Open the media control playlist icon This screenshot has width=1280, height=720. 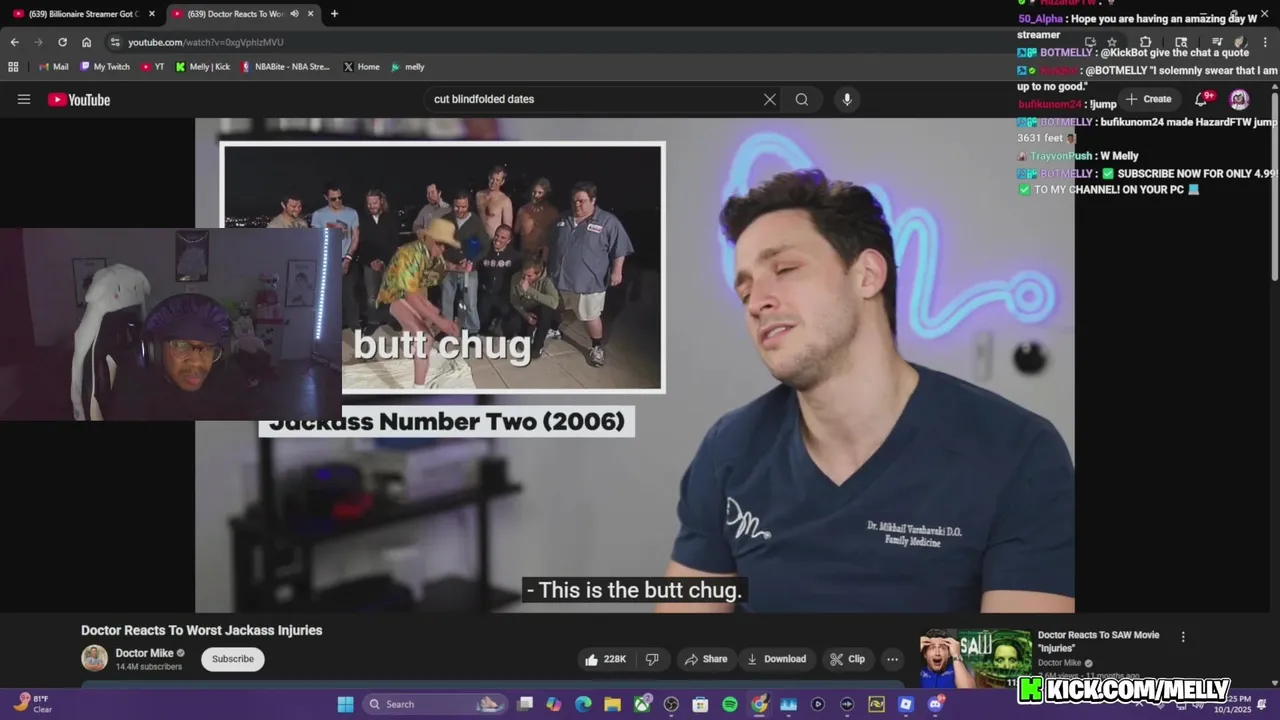coord(1217,42)
